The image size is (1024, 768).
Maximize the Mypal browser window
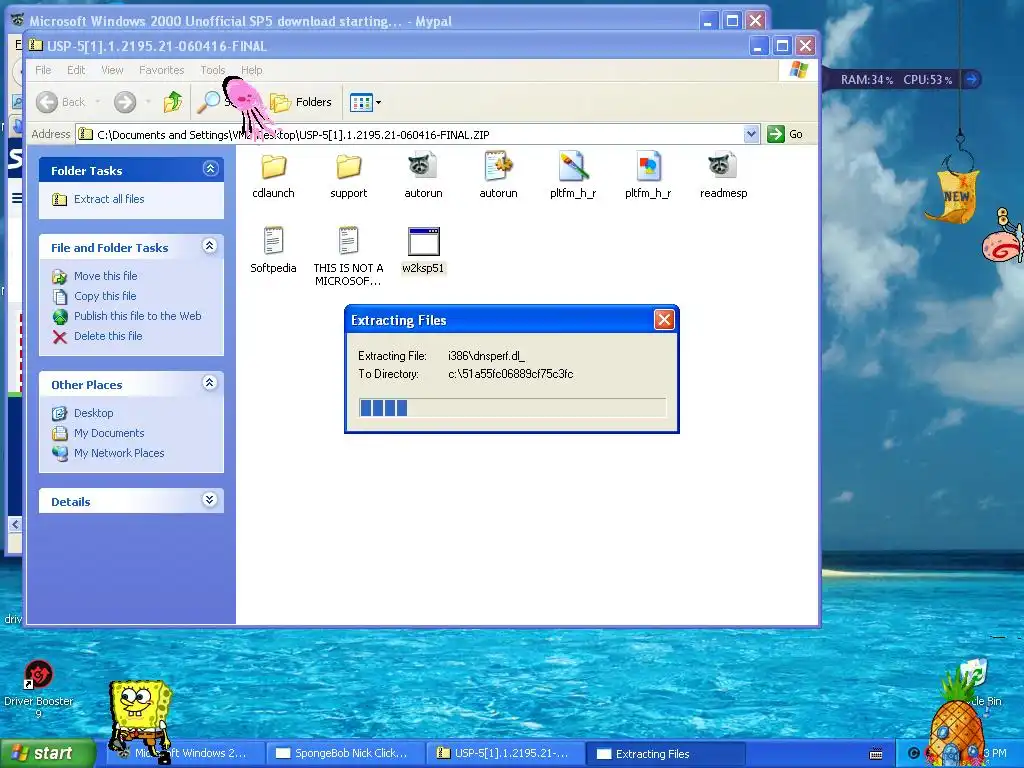pyautogui.click(x=732, y=21)
